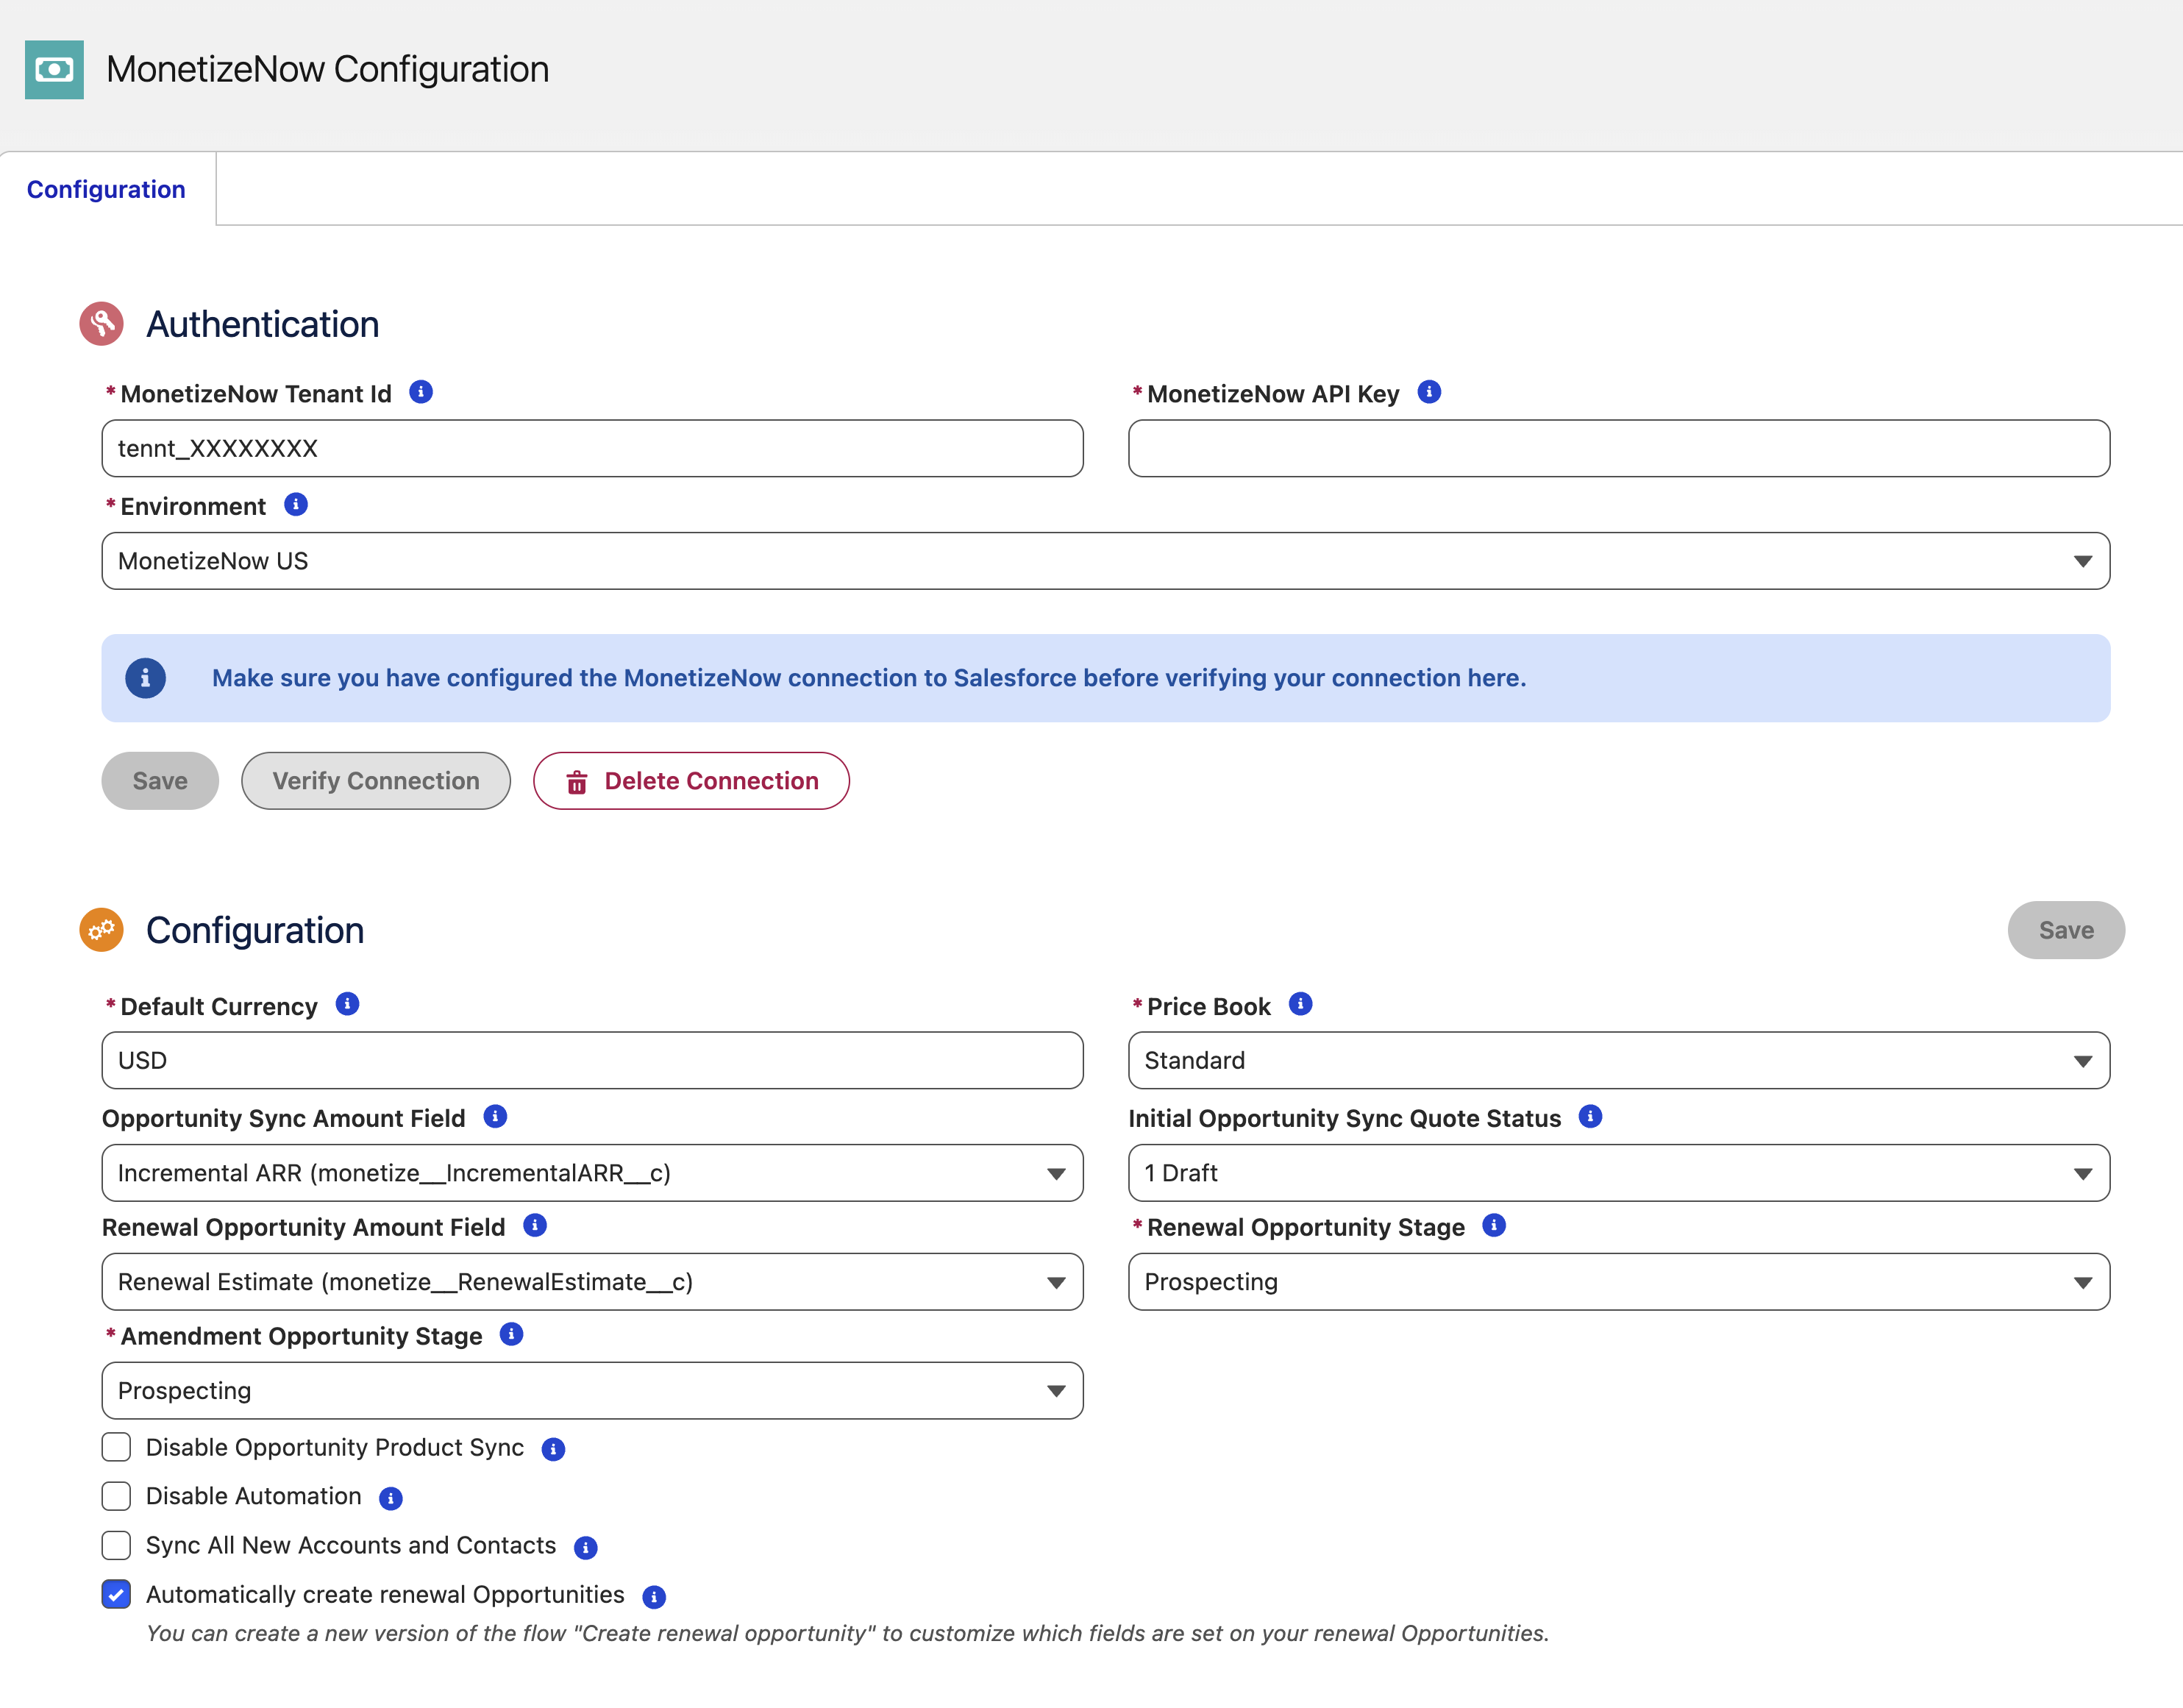Image resolution: width=2183 pixels, height=1708 pixels.
Task: Click into the MonetizeNow API Key field
Action: click(1618, 448)
